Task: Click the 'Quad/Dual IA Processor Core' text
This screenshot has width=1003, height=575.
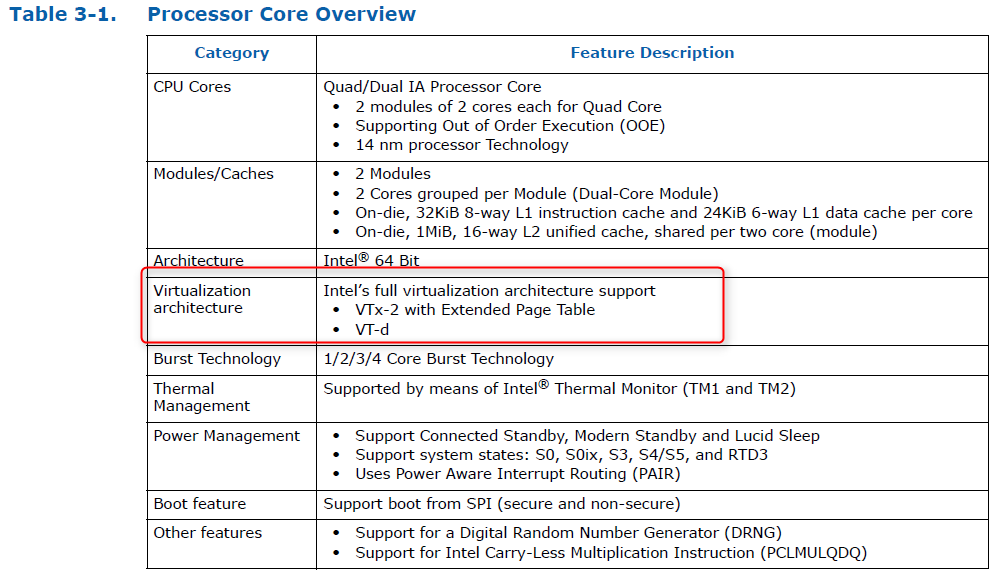Action: coord(432,87)
